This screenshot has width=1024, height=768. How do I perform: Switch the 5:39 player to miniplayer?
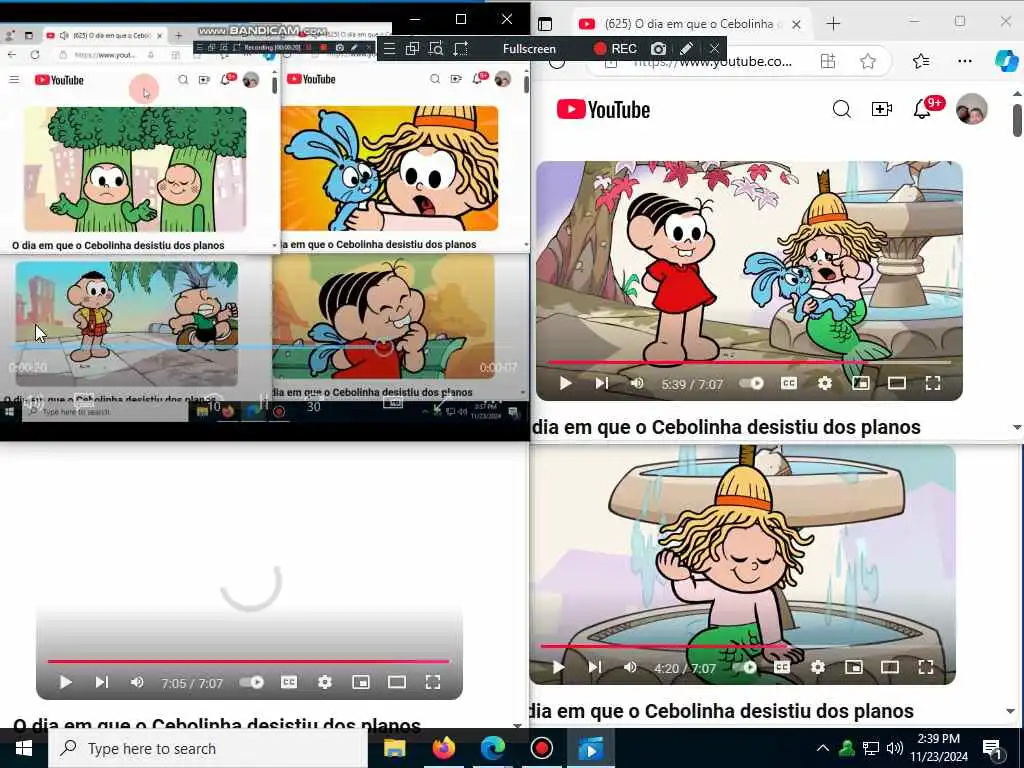(861, 383)
